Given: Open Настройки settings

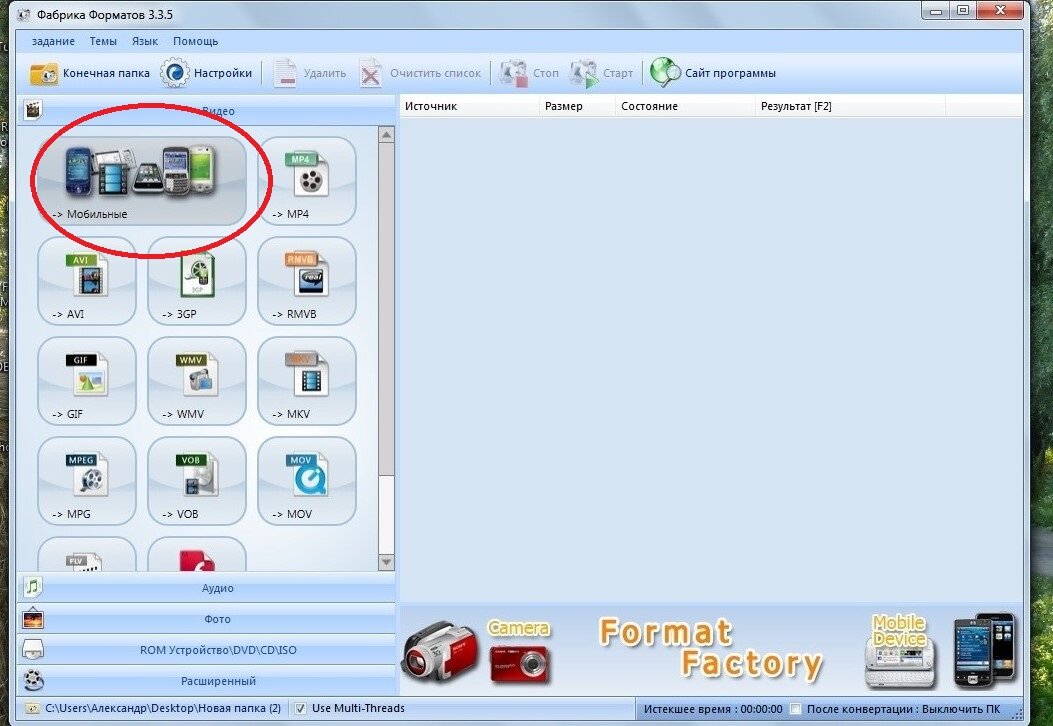Looking at the screenshot, I should (206, 73).
